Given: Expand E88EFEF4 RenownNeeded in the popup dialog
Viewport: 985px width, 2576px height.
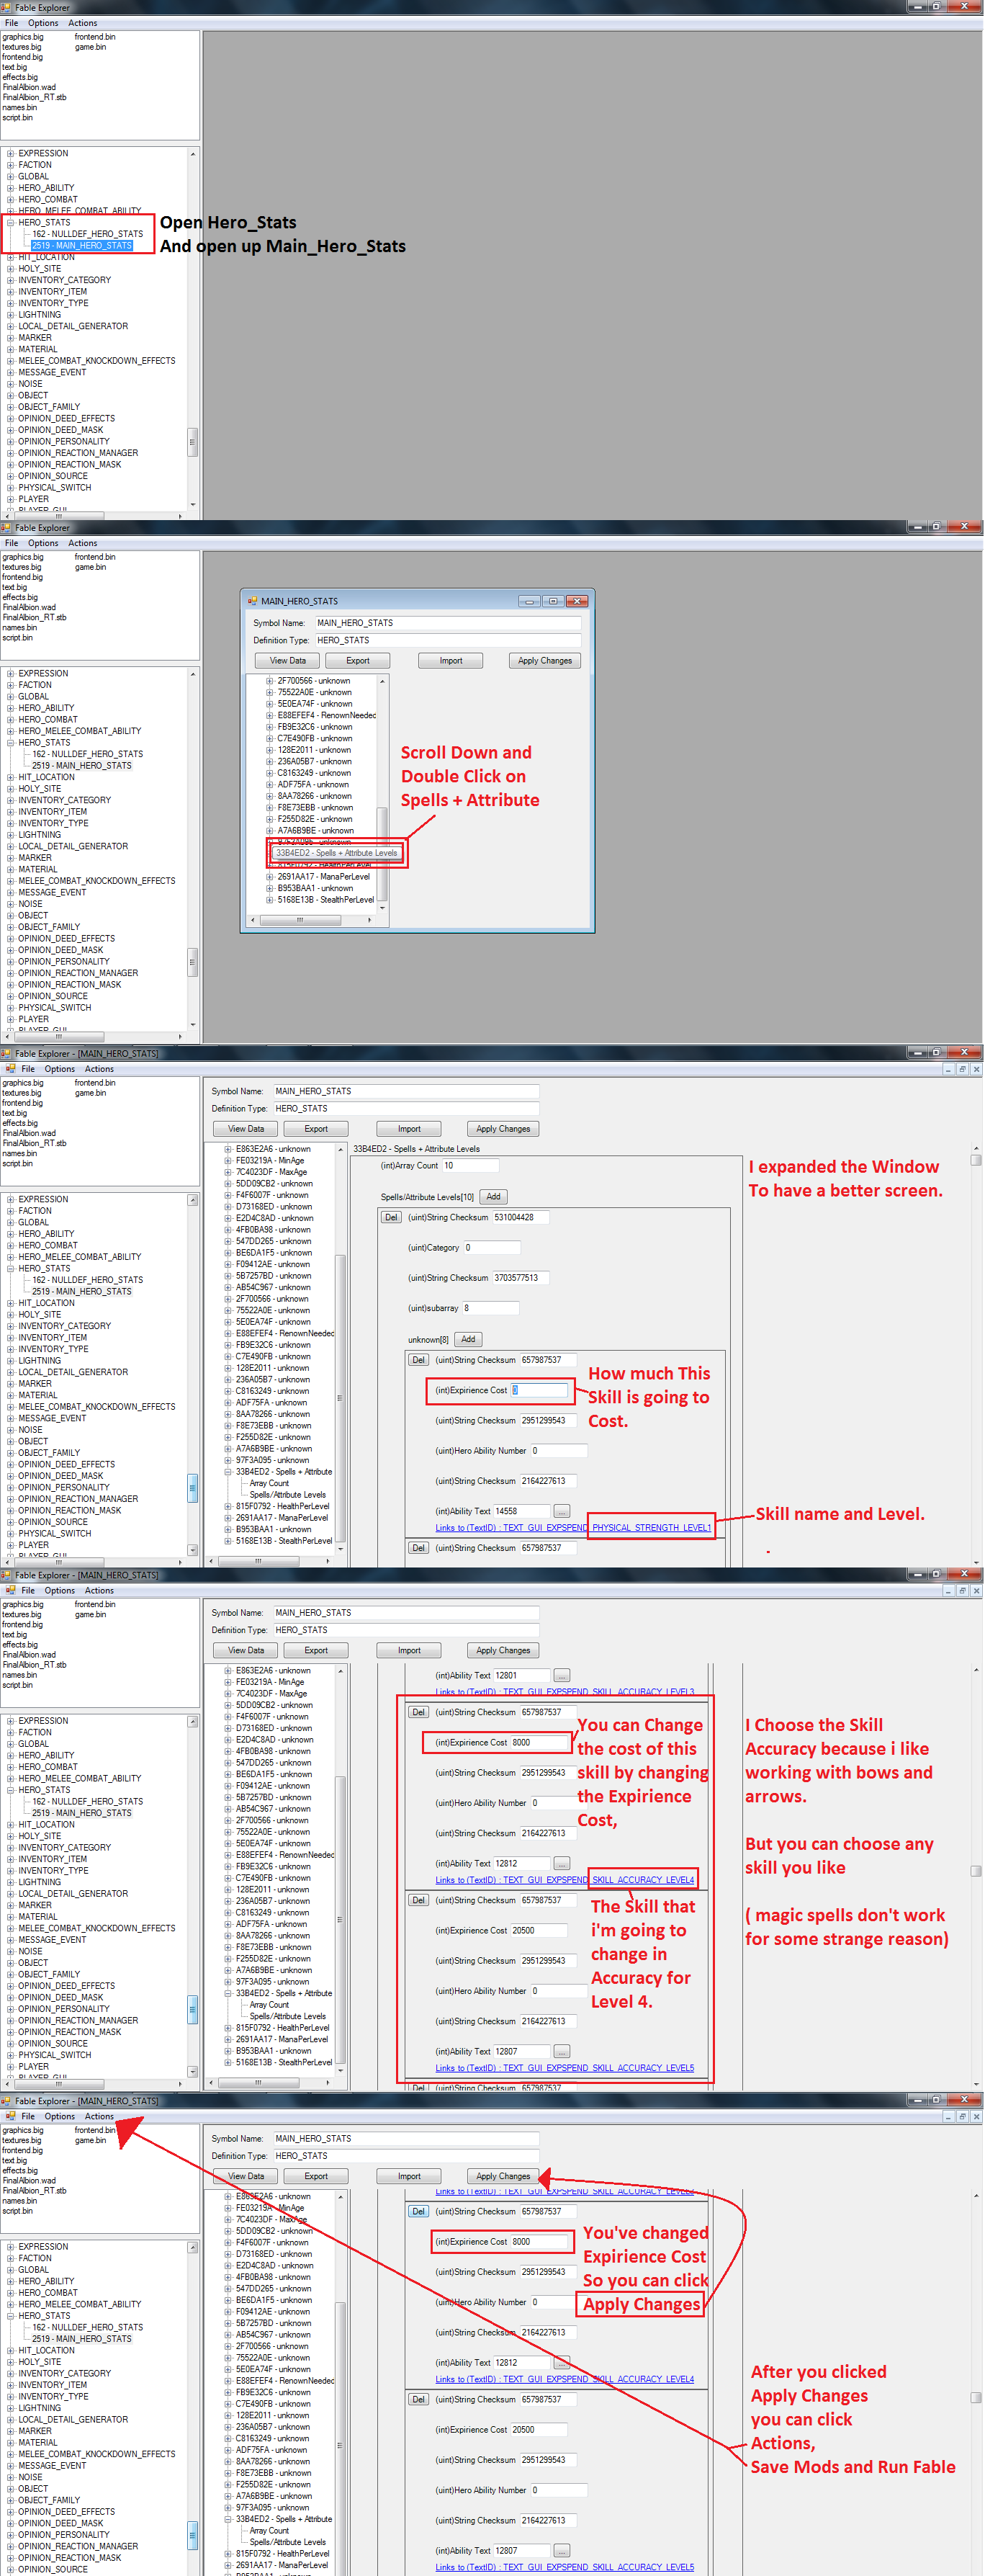Looking at the screenshot, I should (269, 715).
